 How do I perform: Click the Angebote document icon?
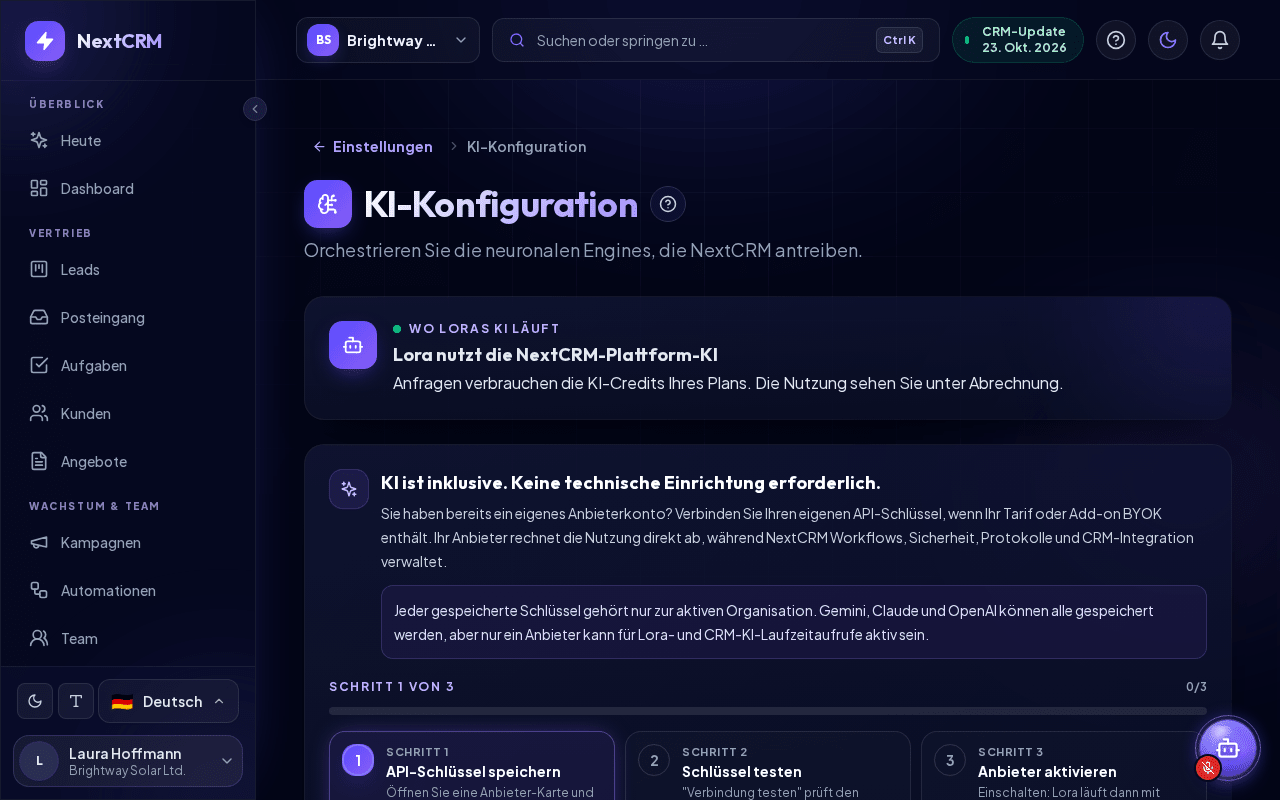[39, 461]
